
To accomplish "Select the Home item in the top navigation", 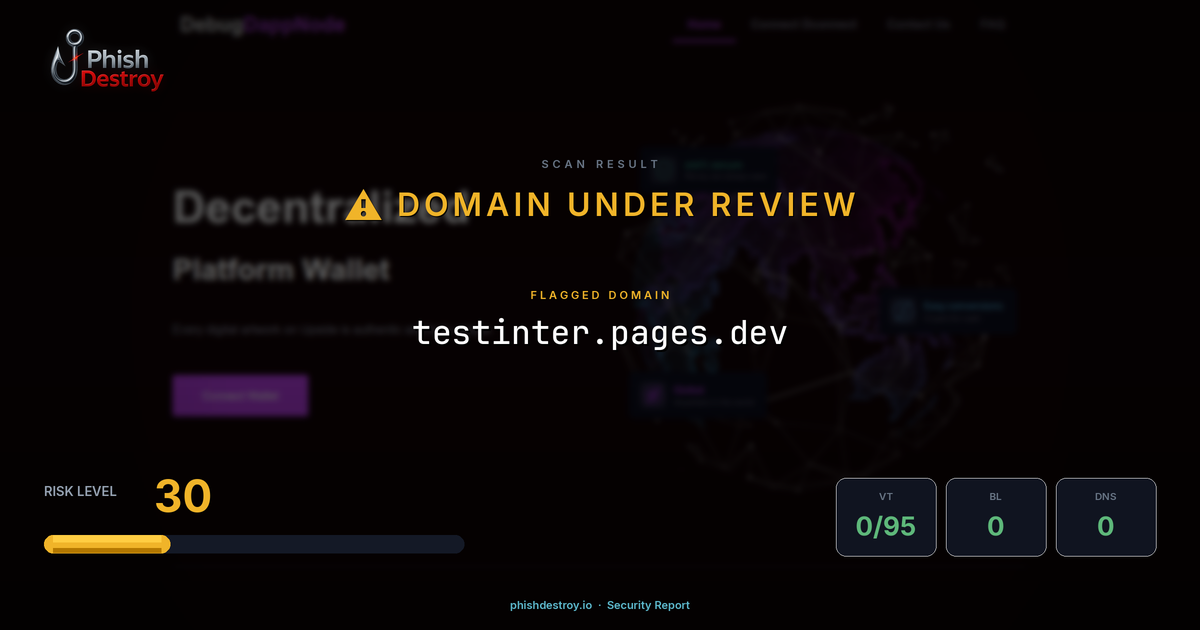I will (x=704, y=24).
